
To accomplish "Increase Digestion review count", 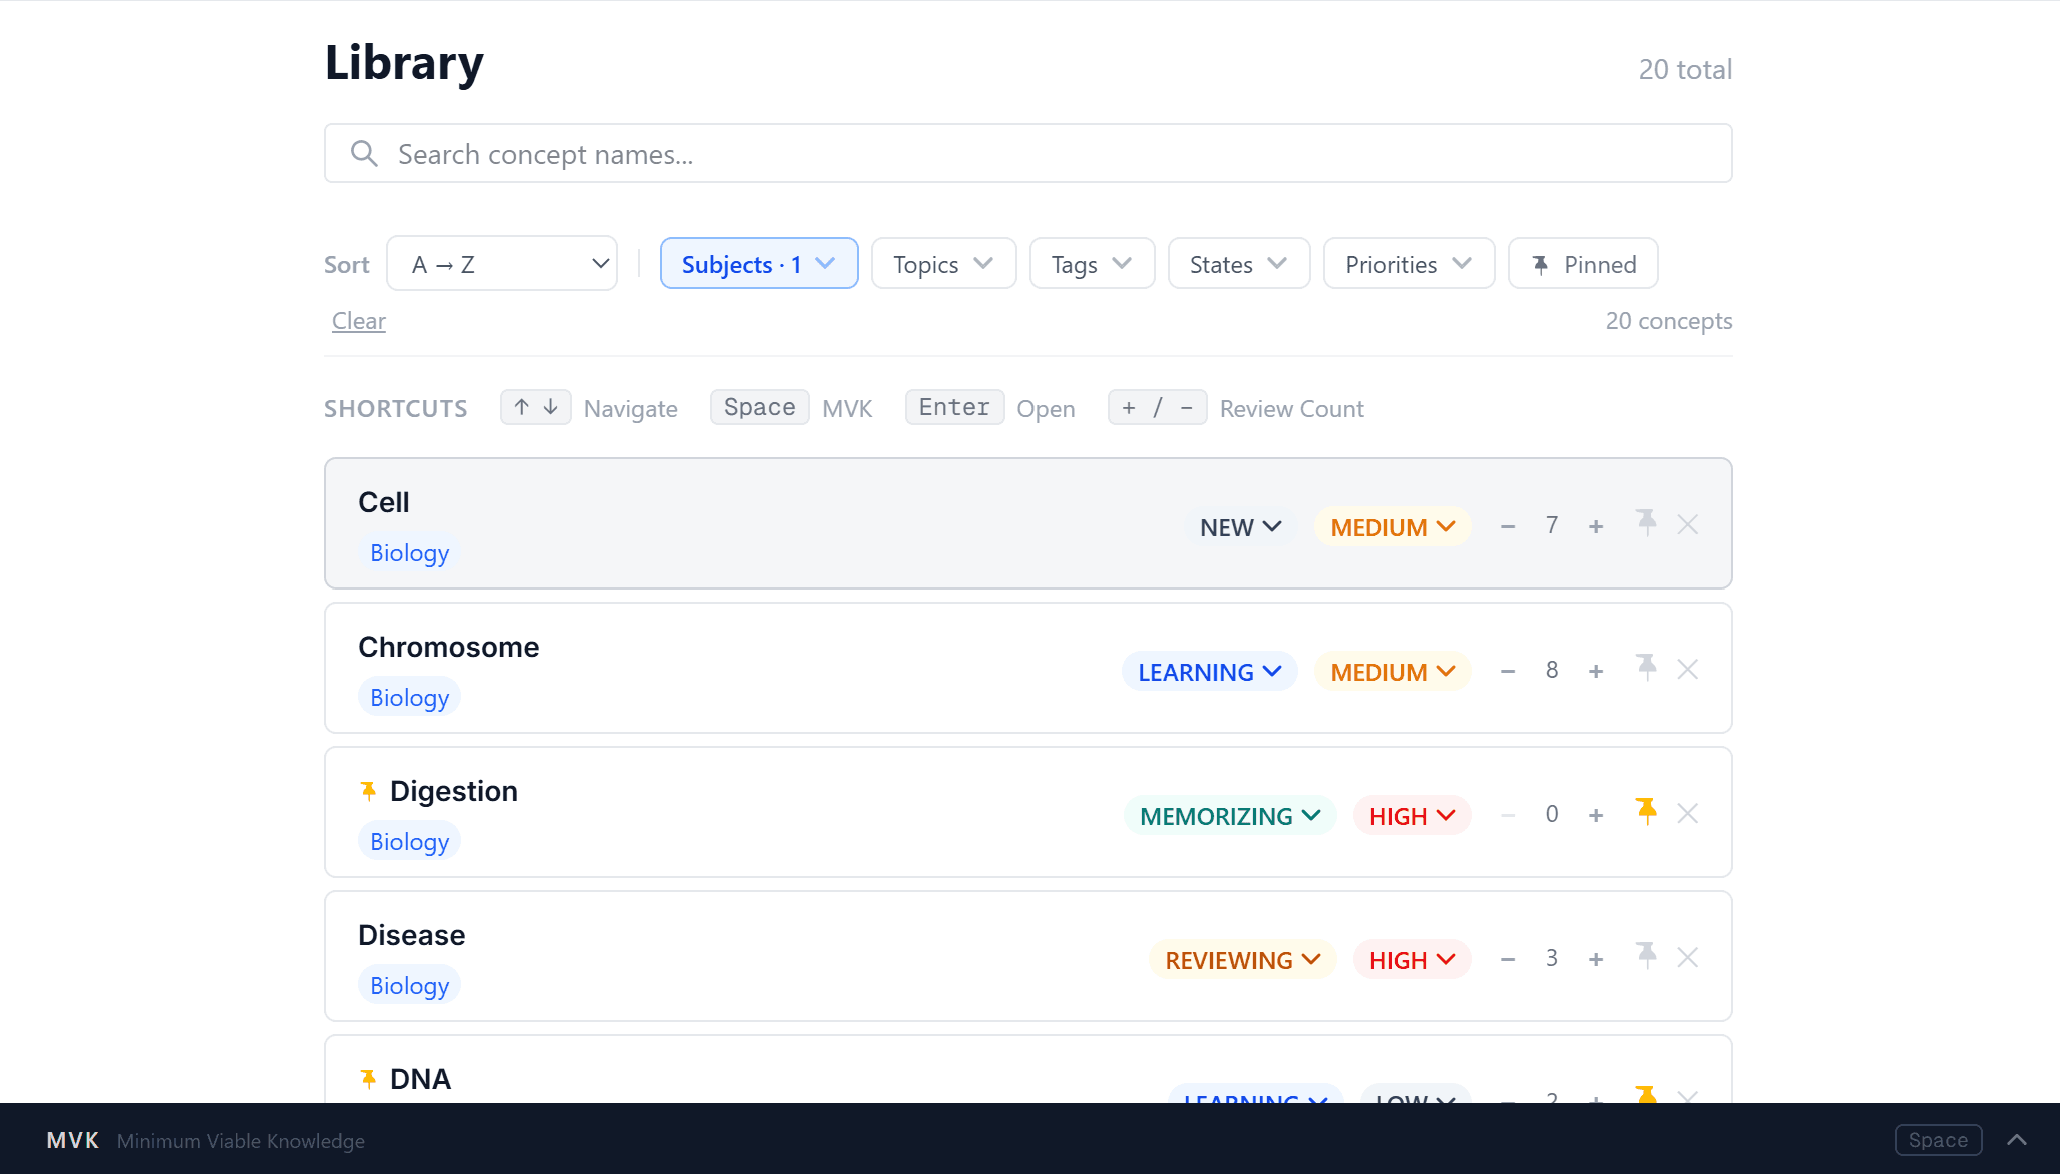I will coord(1596,815).
